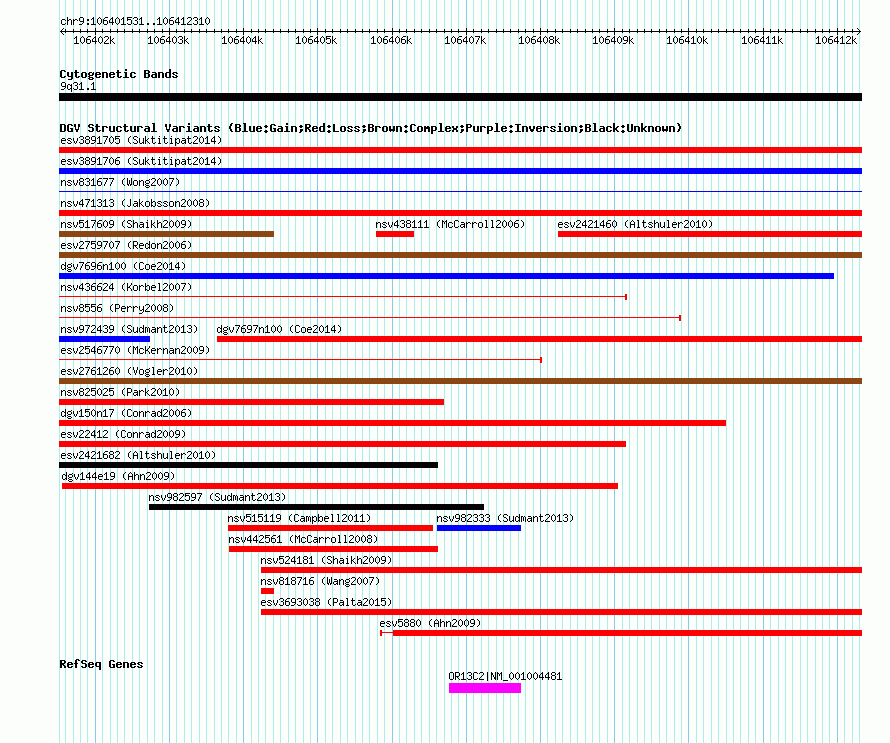The height and width of the screenshot is (743, 890).
Task: Select dgv7696n100 (Coe2014) label
Action: pyautogui.click(x=123, y=266)
